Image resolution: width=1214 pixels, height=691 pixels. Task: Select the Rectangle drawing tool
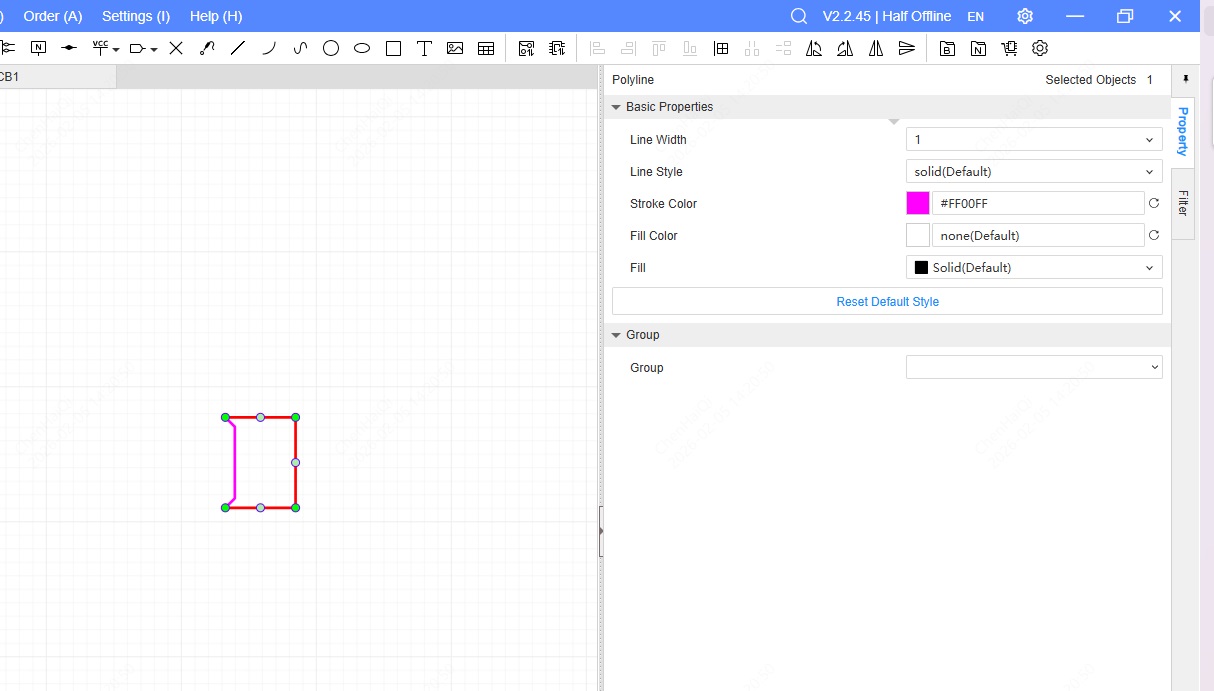[393, 48]
